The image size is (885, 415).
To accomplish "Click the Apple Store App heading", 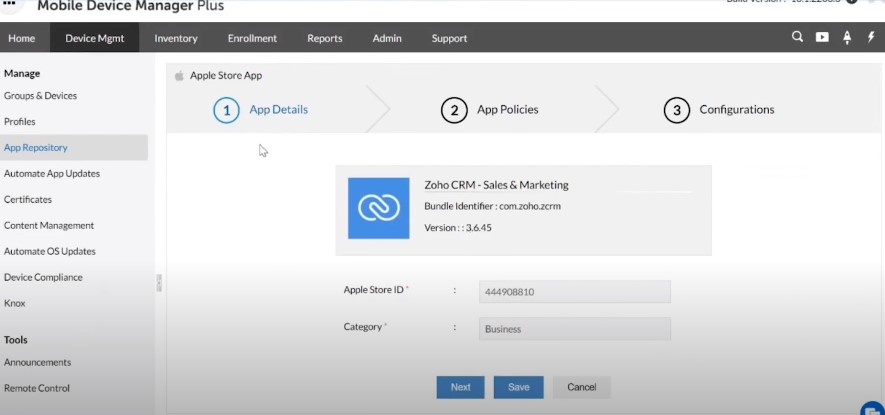I will tap(226, 76).
